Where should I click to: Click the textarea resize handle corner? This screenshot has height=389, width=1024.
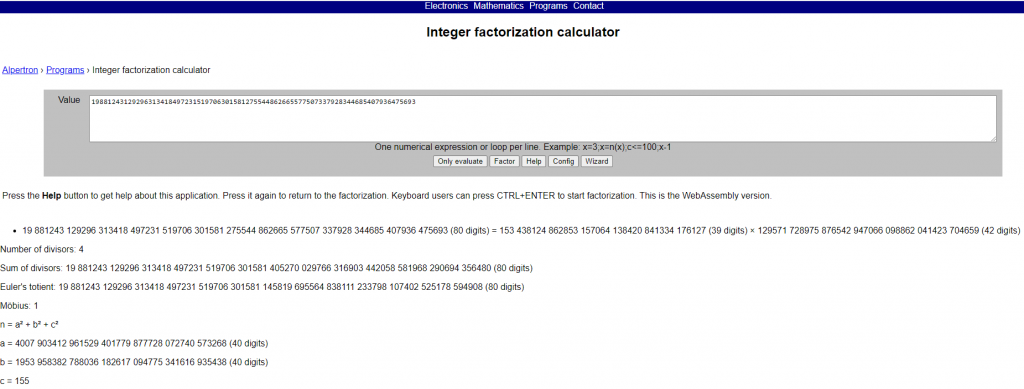993,138
